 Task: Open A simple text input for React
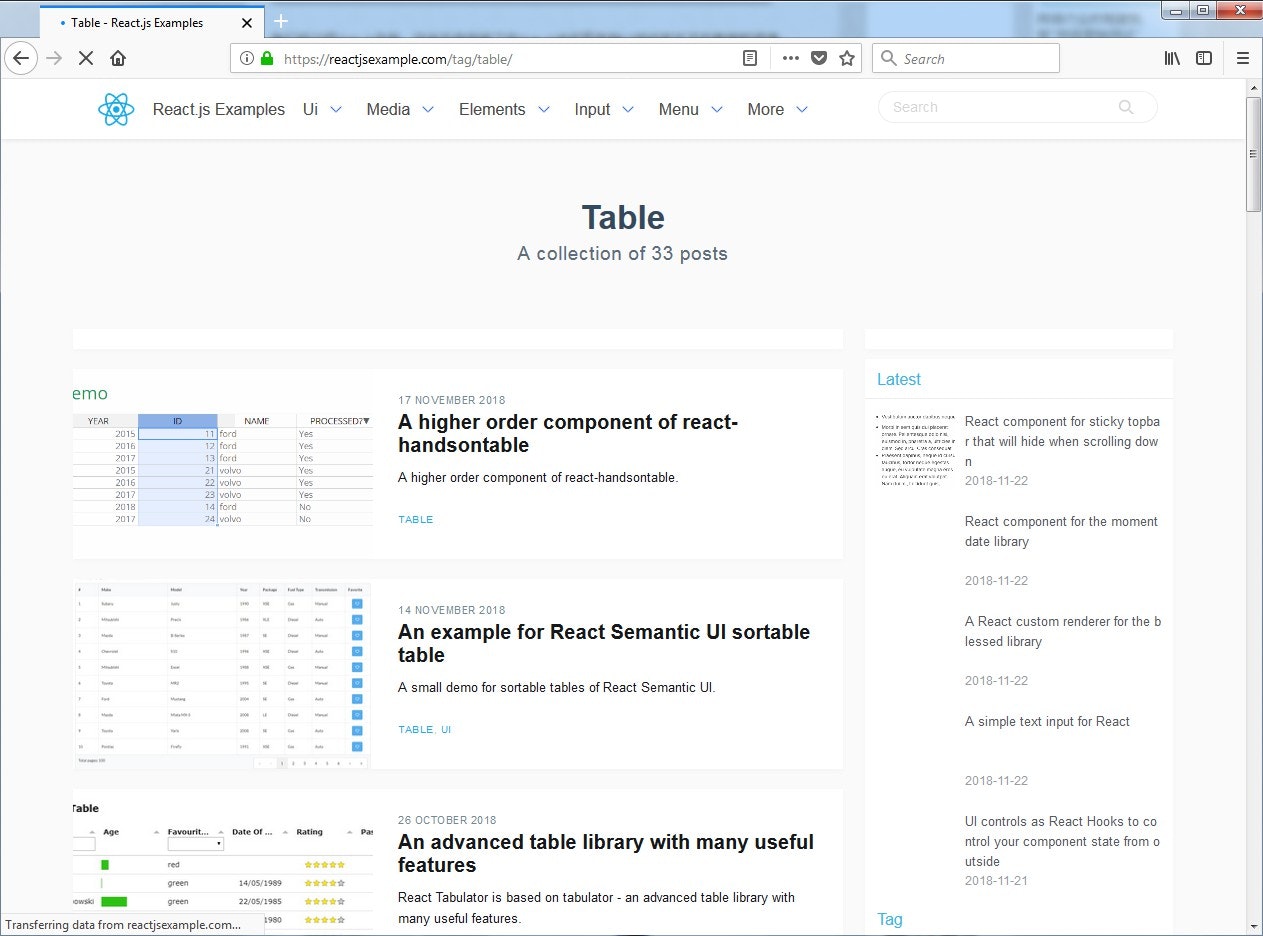pyautogui.click(x=1047, y=721)
